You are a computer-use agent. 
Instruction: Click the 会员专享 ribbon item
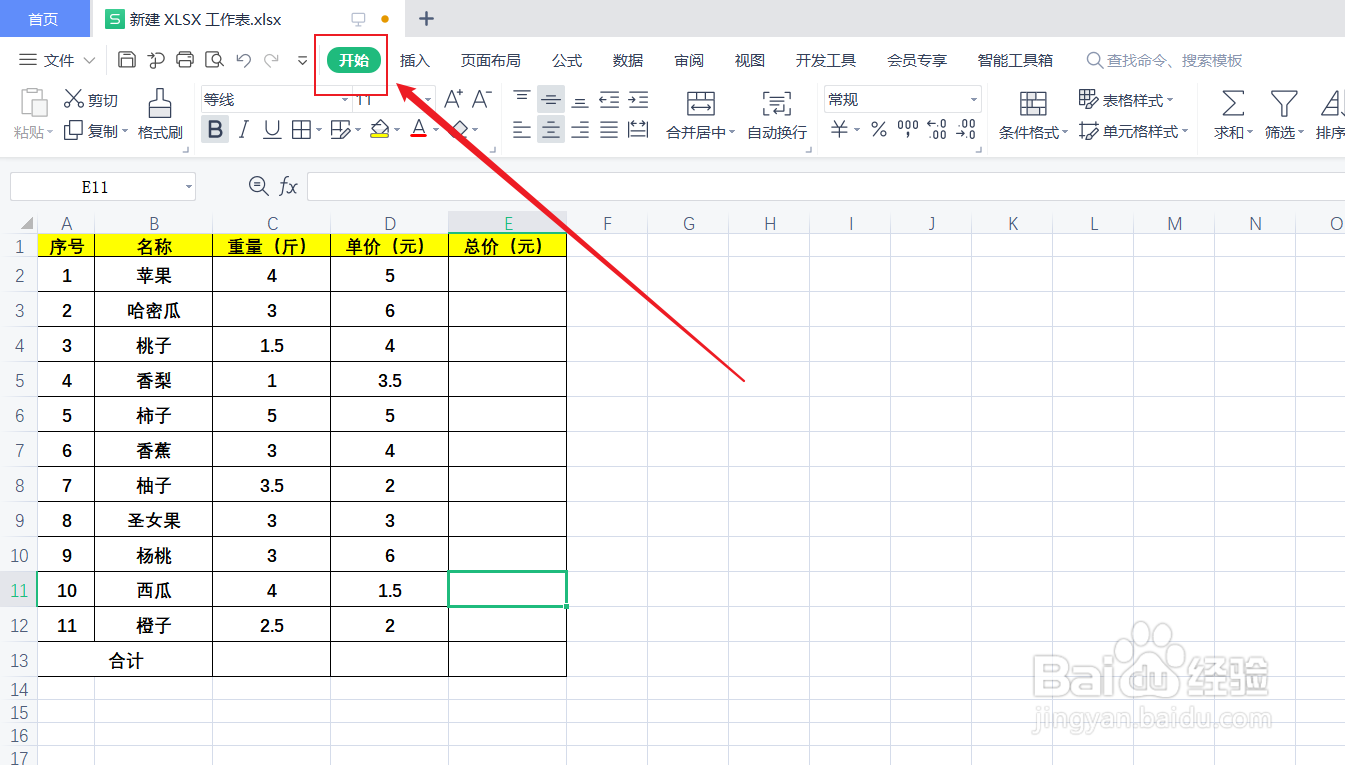coord(916,60)
